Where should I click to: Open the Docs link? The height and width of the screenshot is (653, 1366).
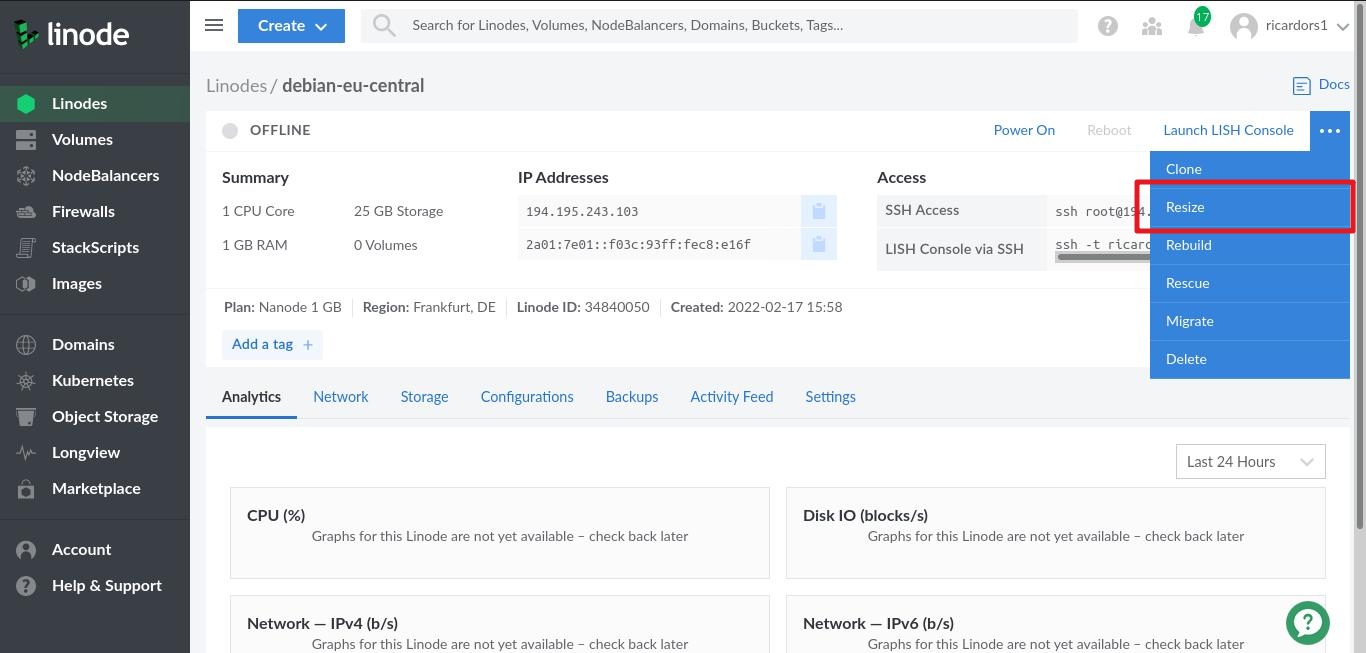[x=1321, y=85]
